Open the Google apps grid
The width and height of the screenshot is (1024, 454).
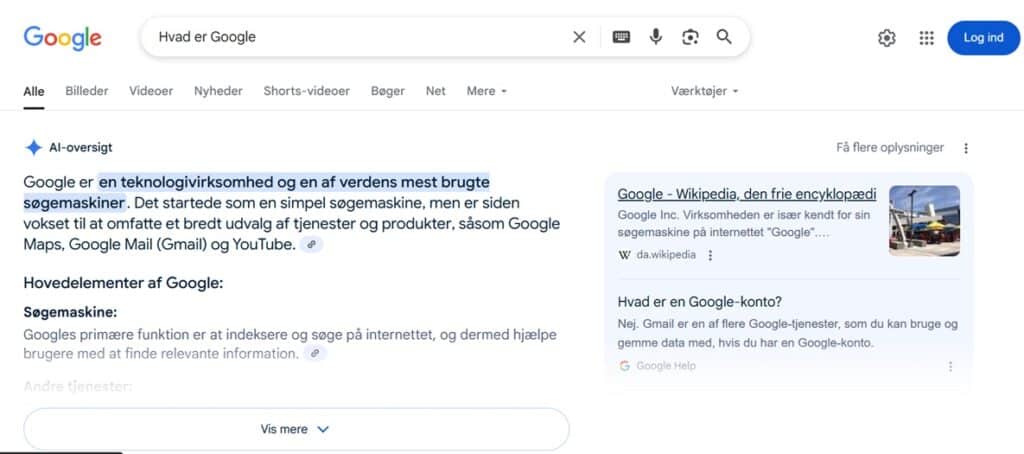coord(926,38)
